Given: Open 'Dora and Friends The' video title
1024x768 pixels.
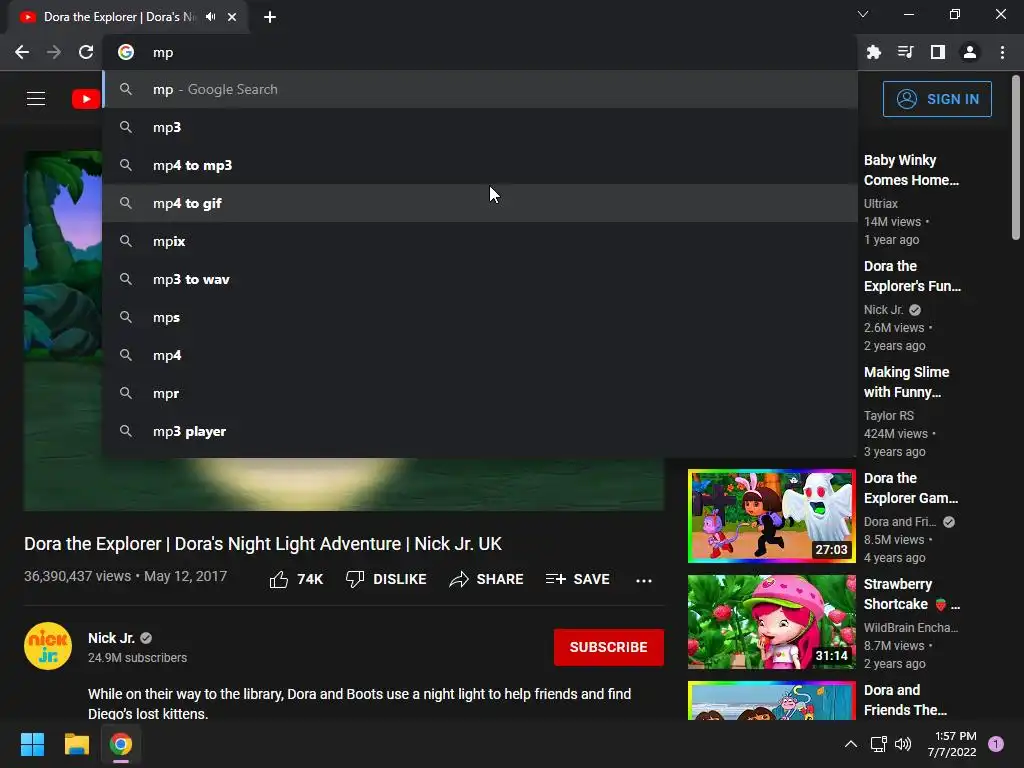Looking at the screenshot, I should (905, 700).
